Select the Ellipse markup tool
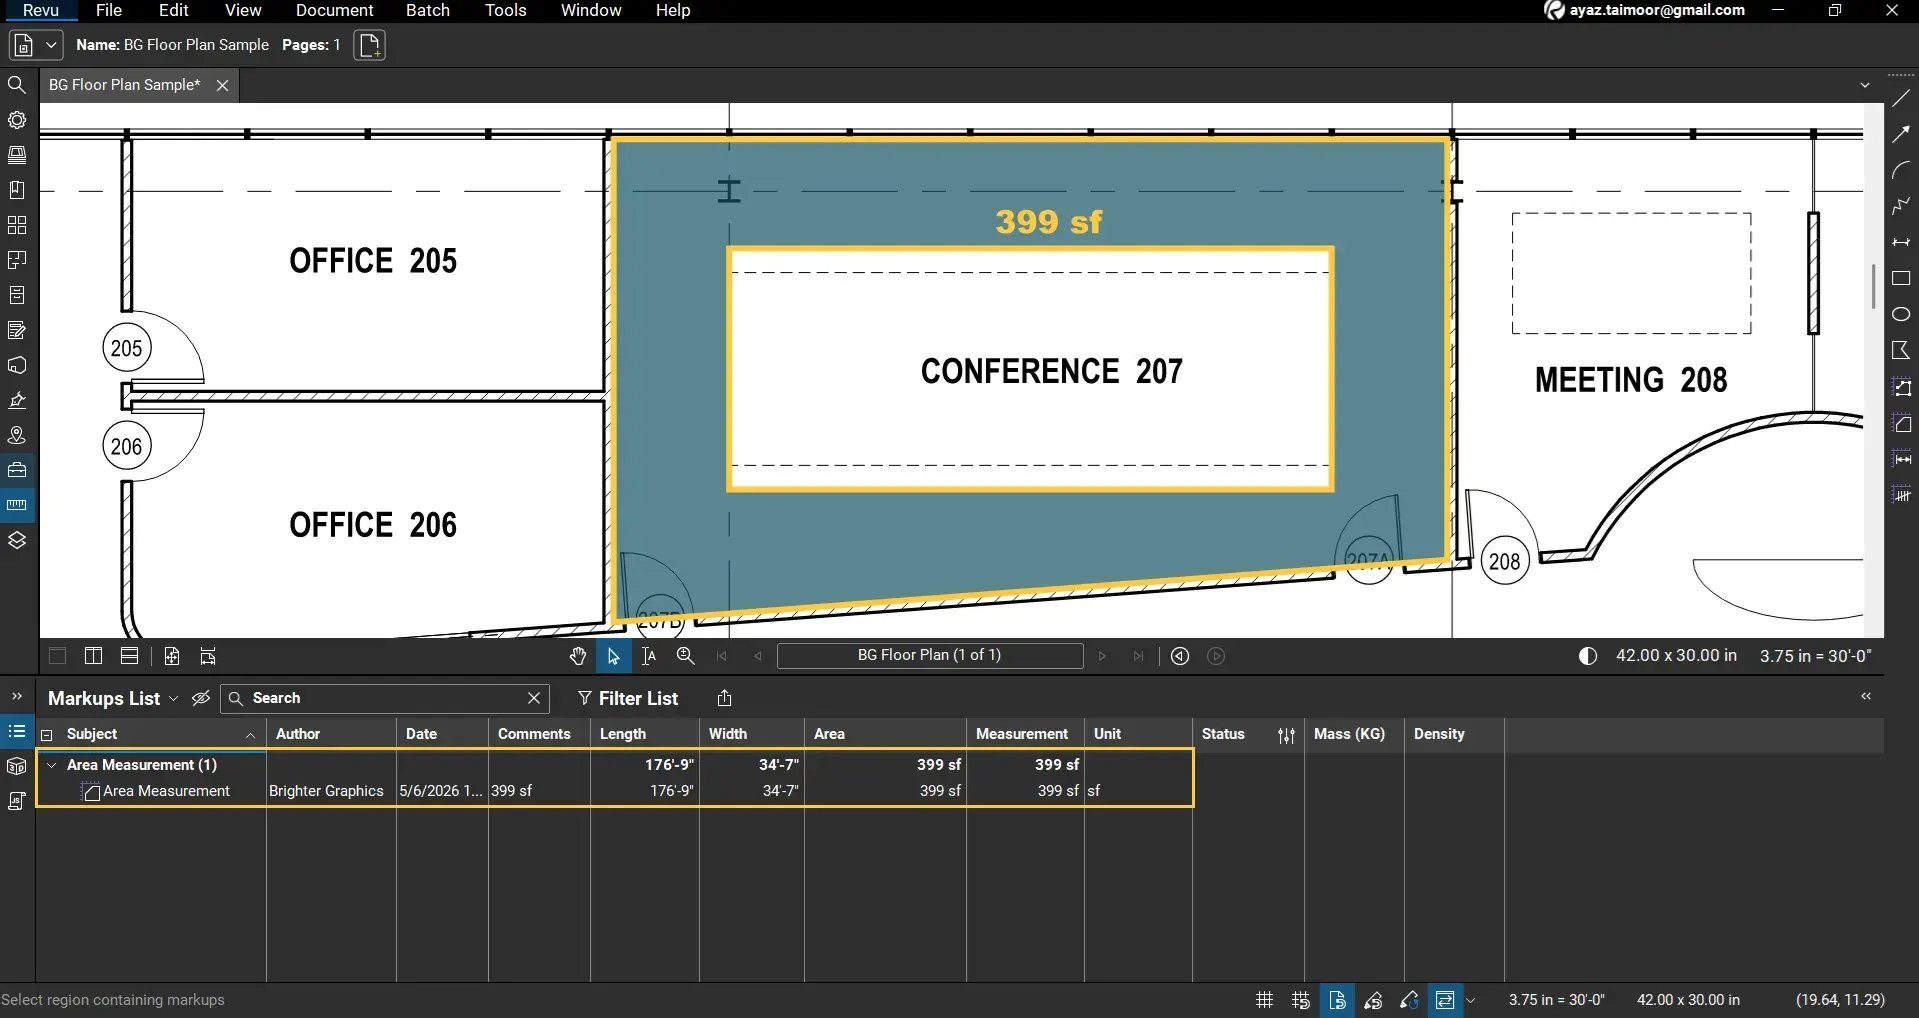1919x1018 pixels. [x=1901, y=314]
